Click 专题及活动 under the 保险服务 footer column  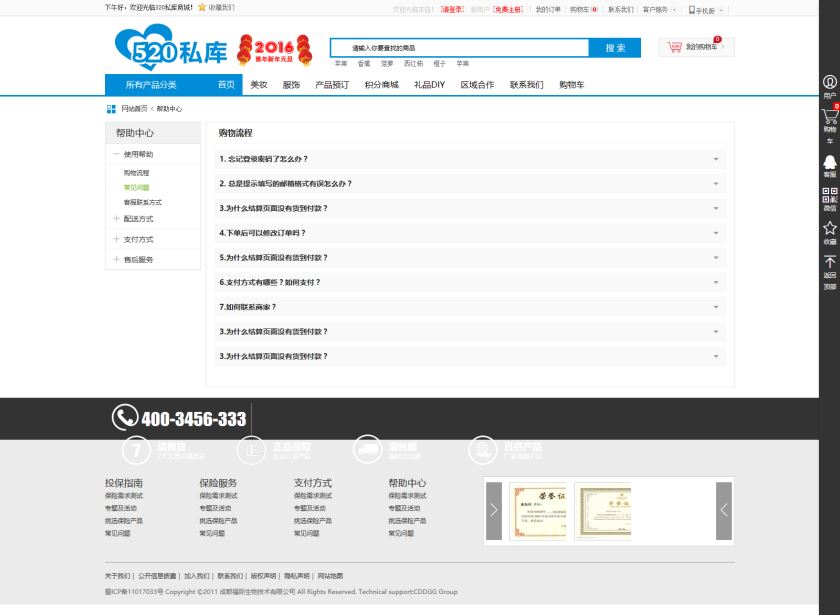pyautogui.click(x=215, y=508)
